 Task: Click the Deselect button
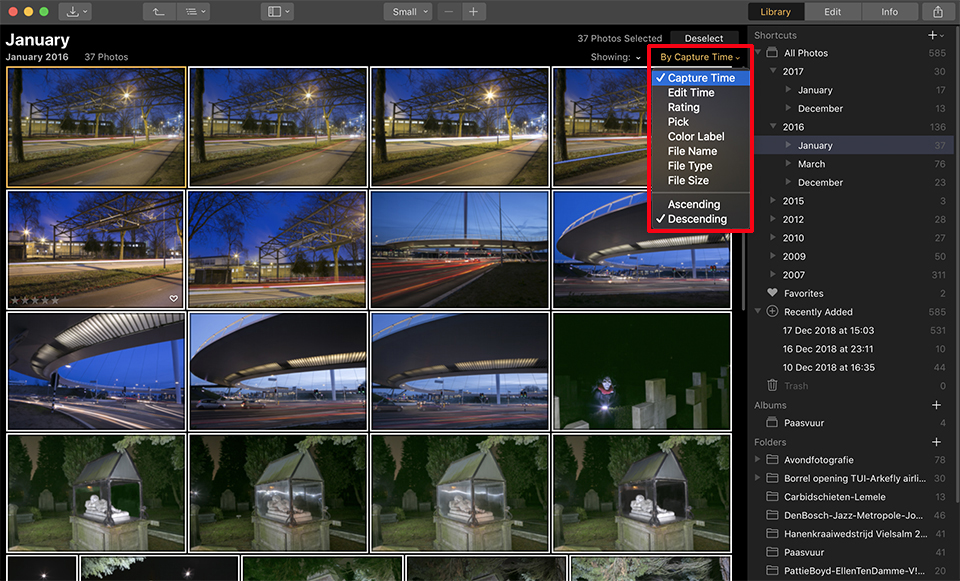click(703, 38)
